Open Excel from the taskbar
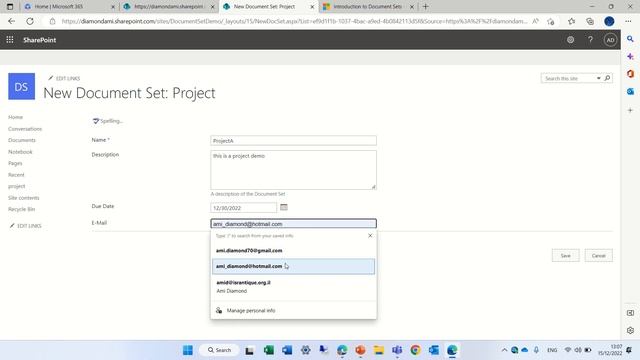Image resolution: width=640 pixels, height=360 pixels. (269, 350)
